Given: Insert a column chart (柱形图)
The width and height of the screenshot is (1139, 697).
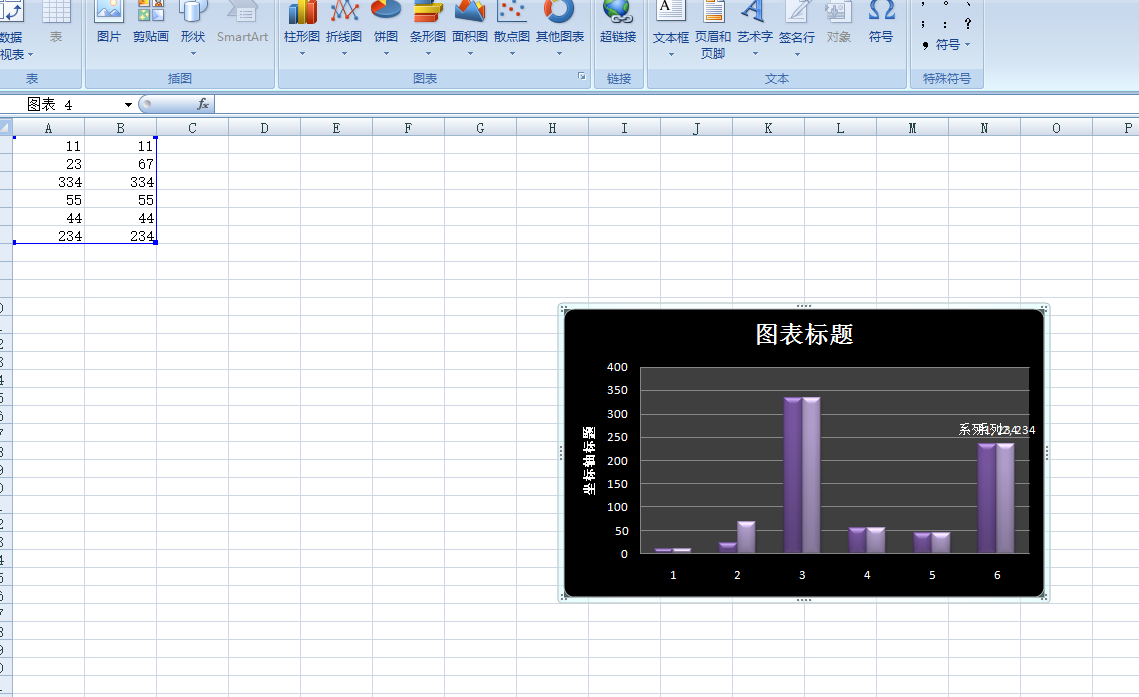Looking at the screenshot, I should (301, 28).
